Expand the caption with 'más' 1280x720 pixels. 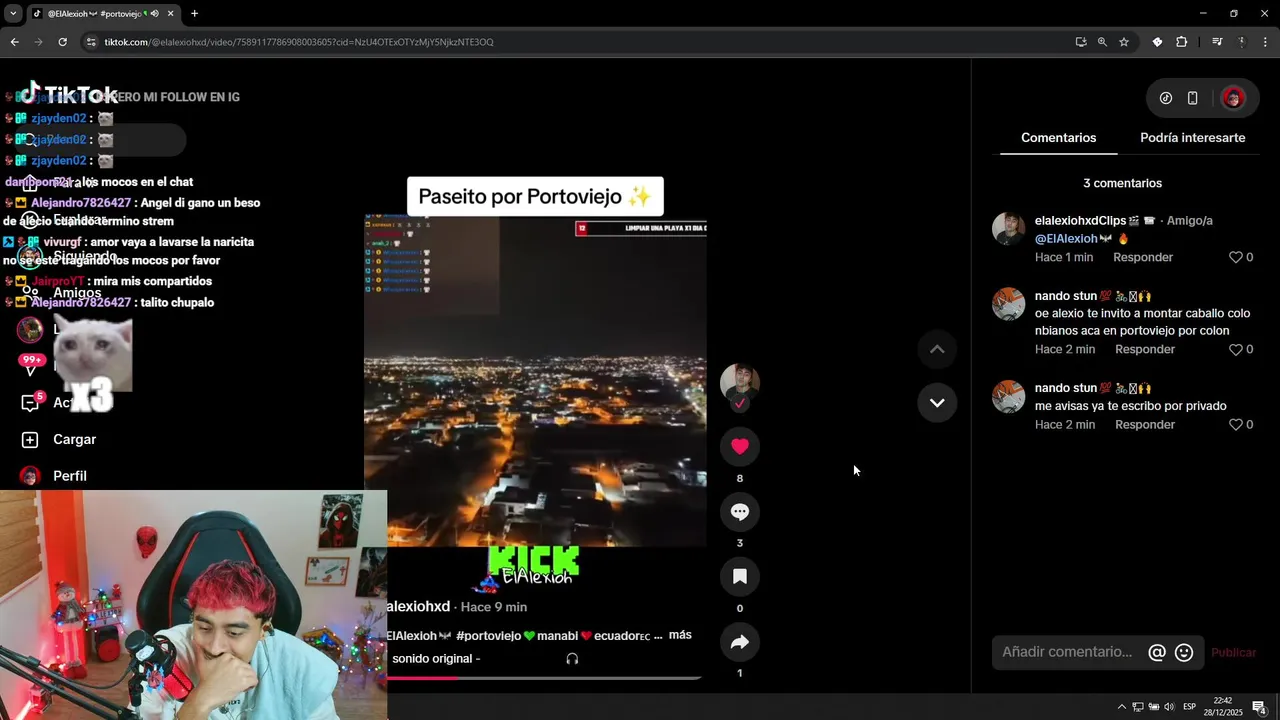pyautogui.click(x=680, y=635)
